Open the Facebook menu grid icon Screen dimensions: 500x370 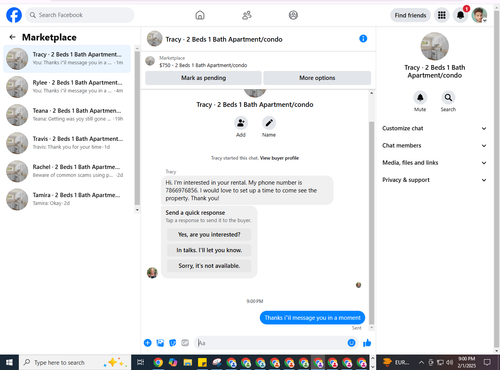pyautogui.click(x=442, y=15)
